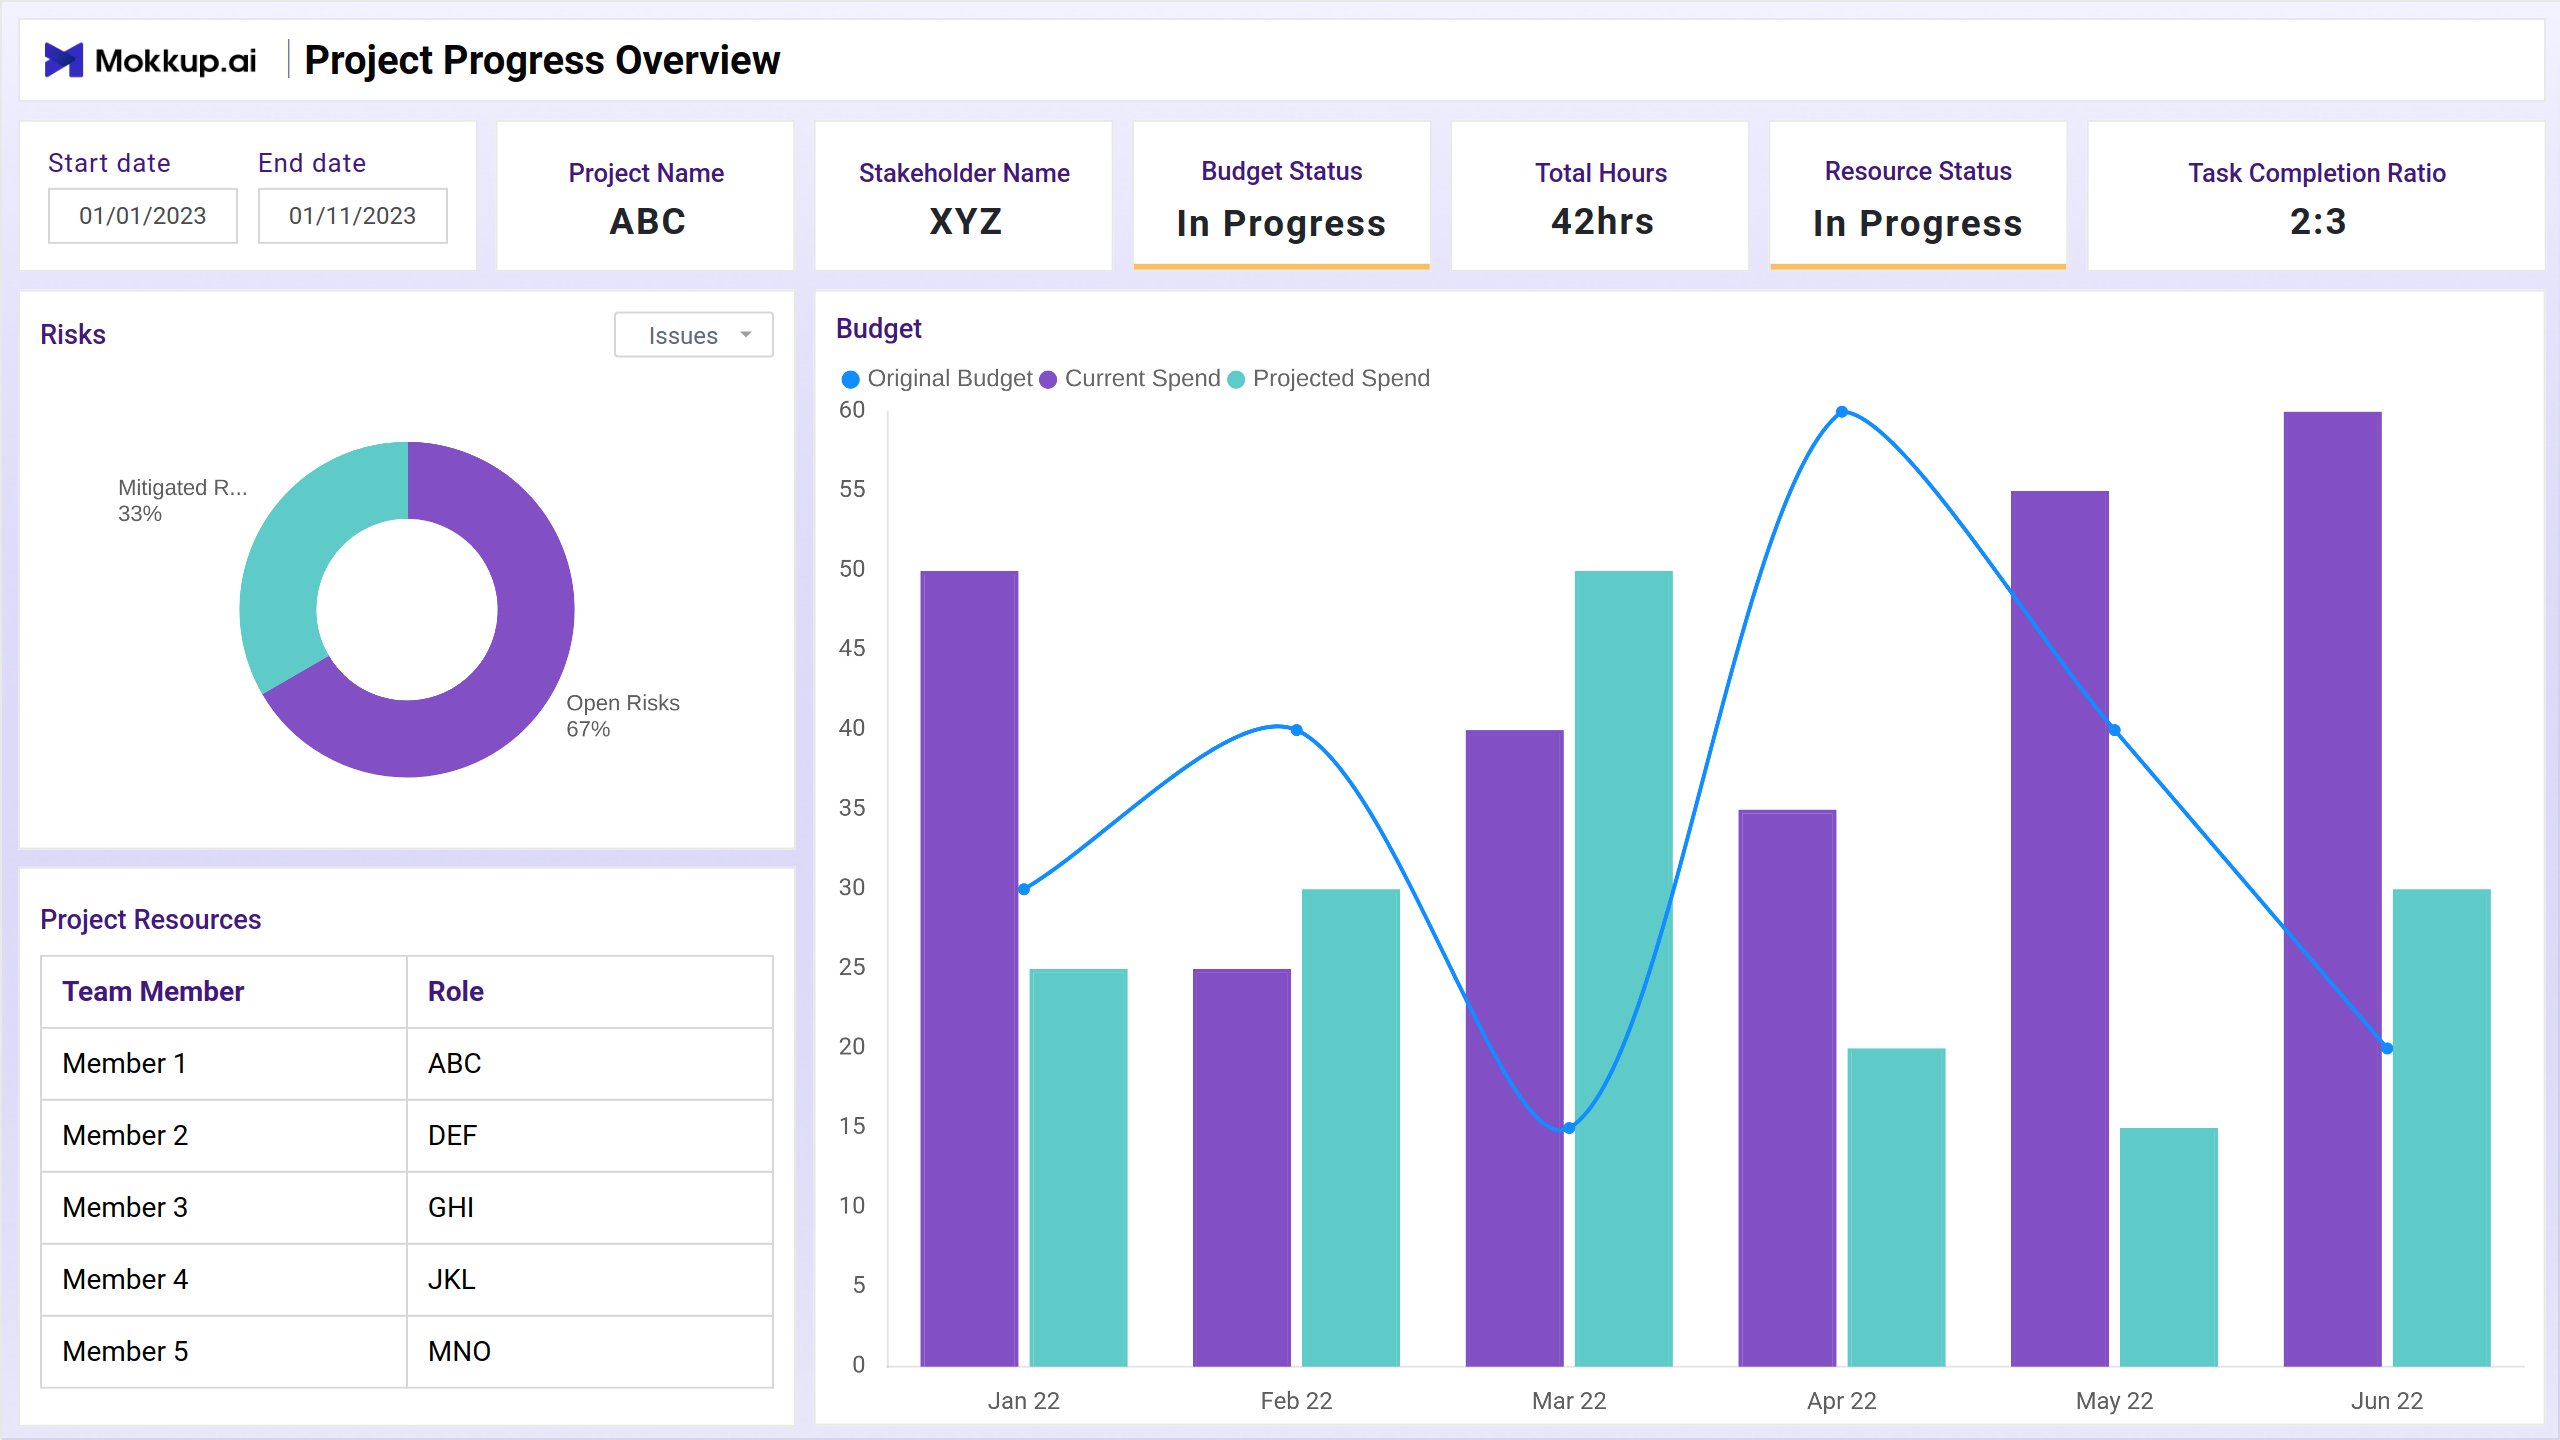Click the Project Name ABC card

click(x=646, y=196)
